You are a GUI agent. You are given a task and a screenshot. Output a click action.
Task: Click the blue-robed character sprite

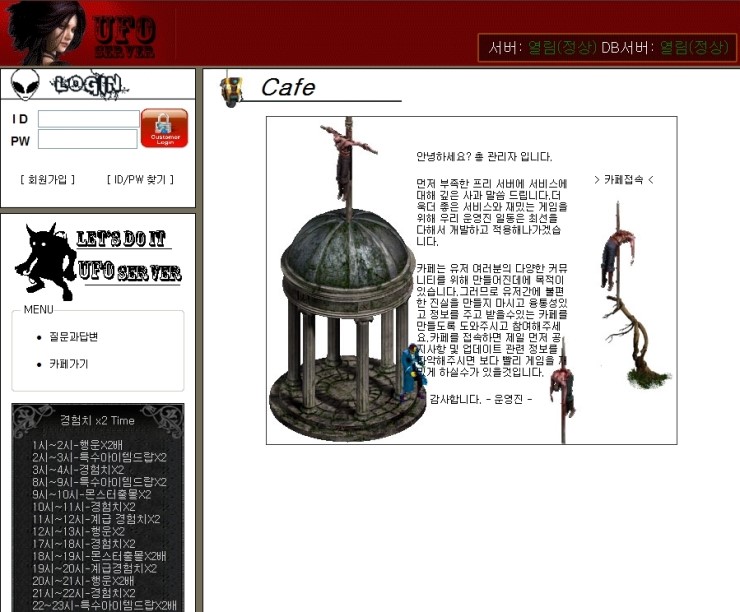tap(413, 372)
